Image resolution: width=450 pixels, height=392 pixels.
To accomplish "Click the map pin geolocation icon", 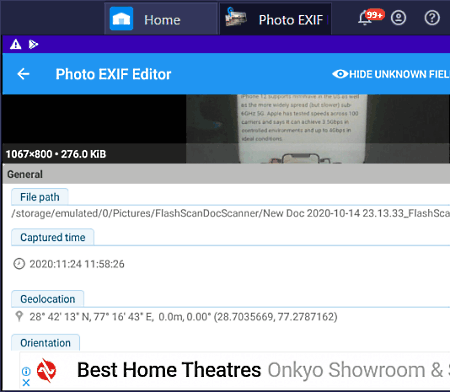I will [19, 316].
